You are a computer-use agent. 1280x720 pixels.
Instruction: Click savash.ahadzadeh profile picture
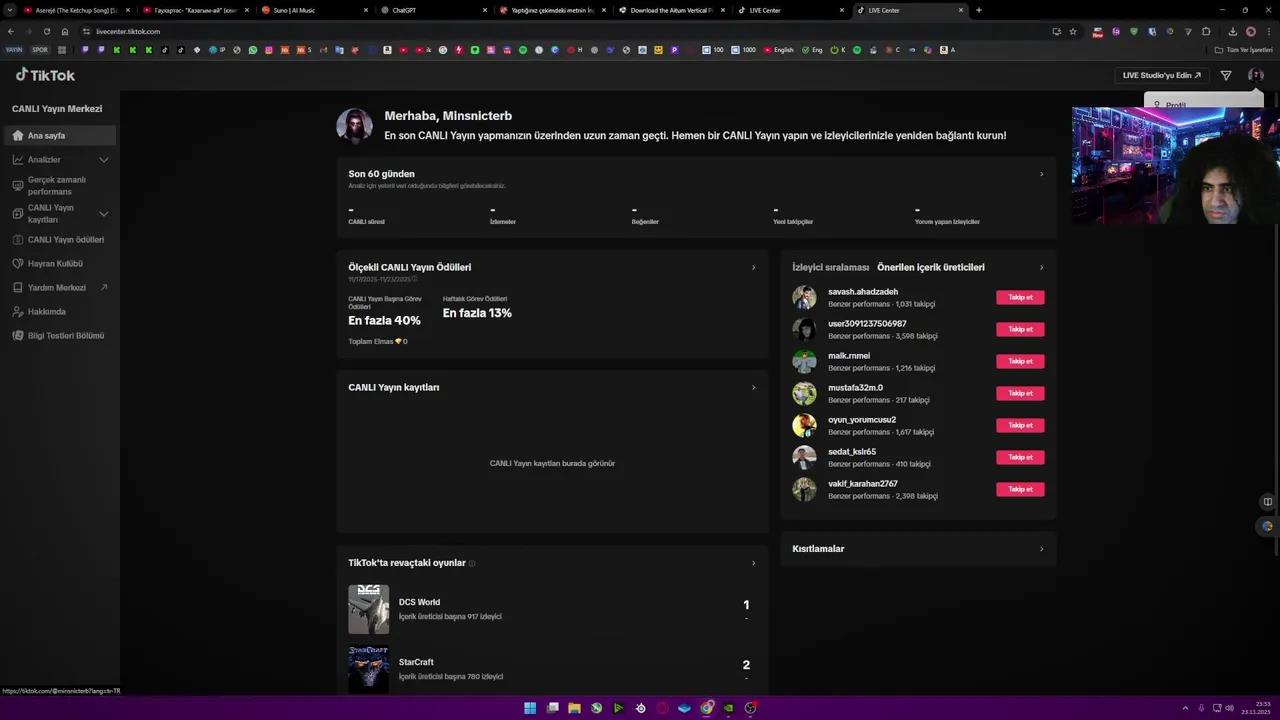point(804,297)
